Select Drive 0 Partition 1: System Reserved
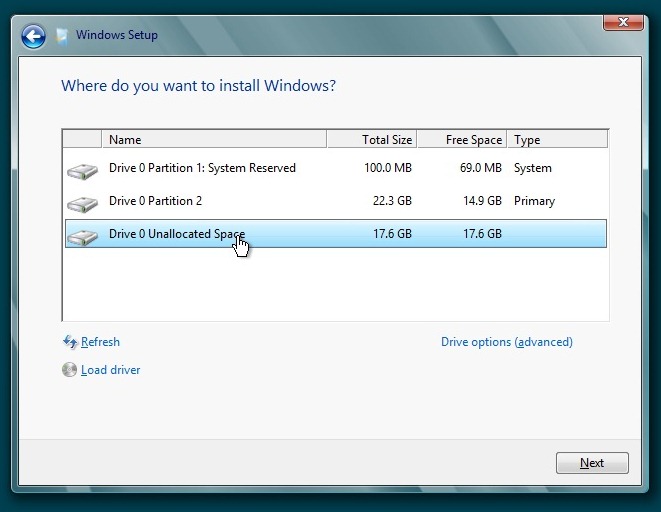The image size is (661, 512). coord(336,168)
